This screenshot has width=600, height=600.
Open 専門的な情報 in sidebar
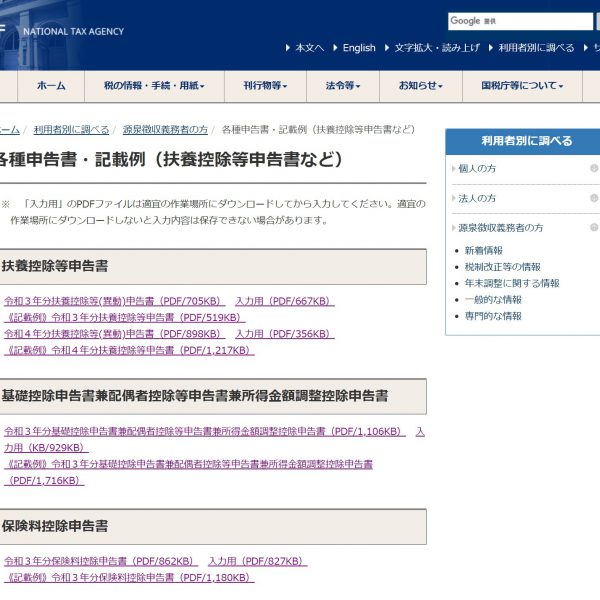tap(493, 316)
